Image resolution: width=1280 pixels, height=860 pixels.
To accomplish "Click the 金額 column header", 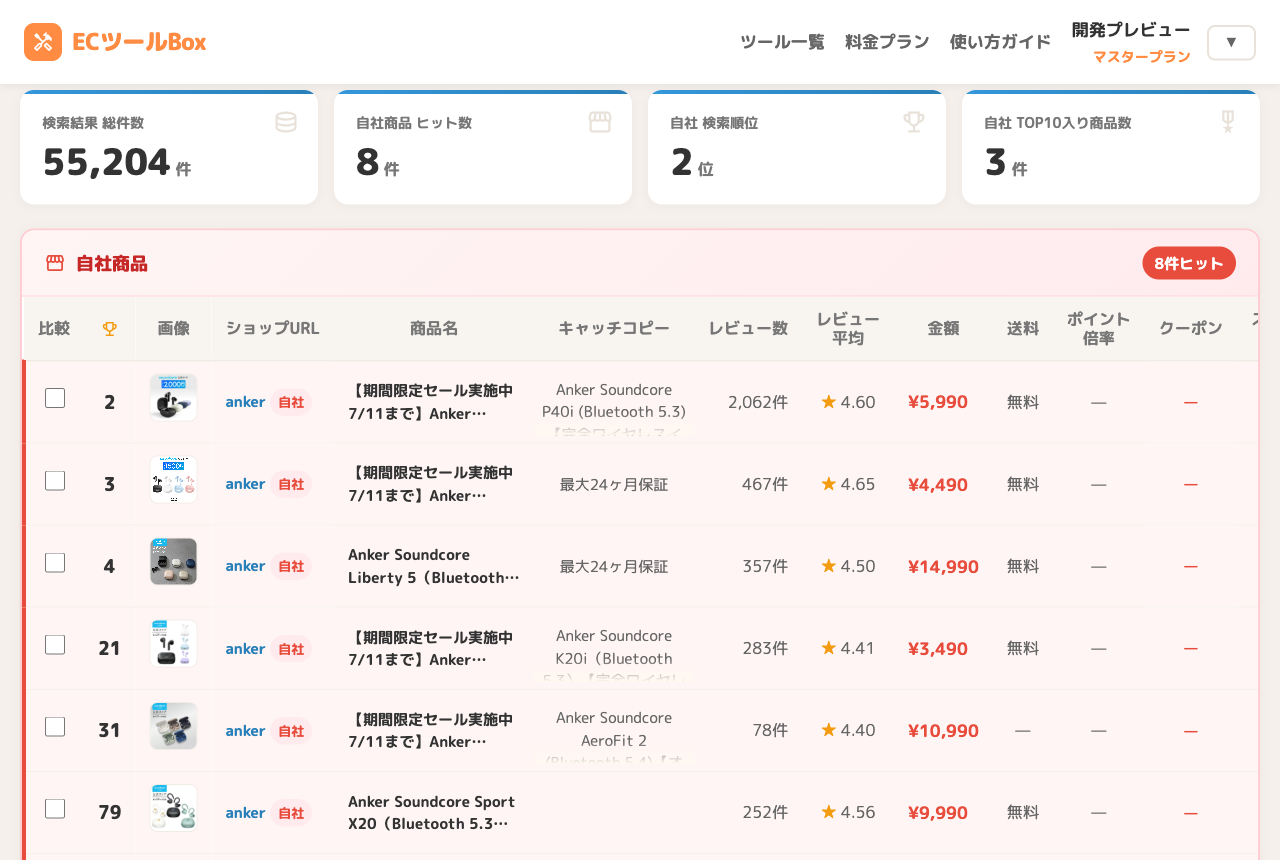I will coord(943,328).
